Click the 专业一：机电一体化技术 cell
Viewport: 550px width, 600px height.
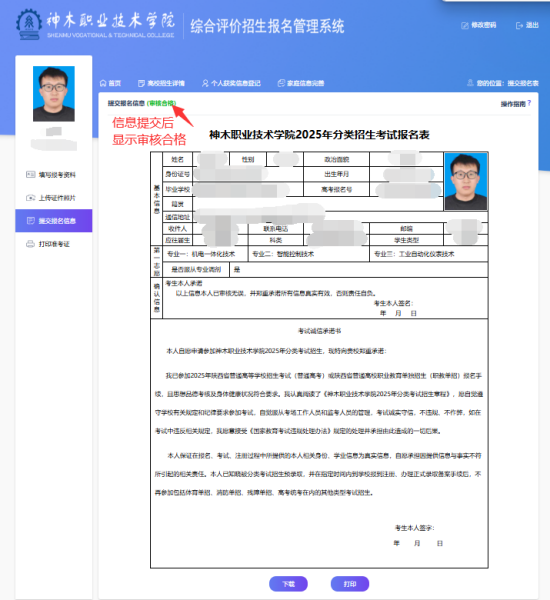[205, 254]
